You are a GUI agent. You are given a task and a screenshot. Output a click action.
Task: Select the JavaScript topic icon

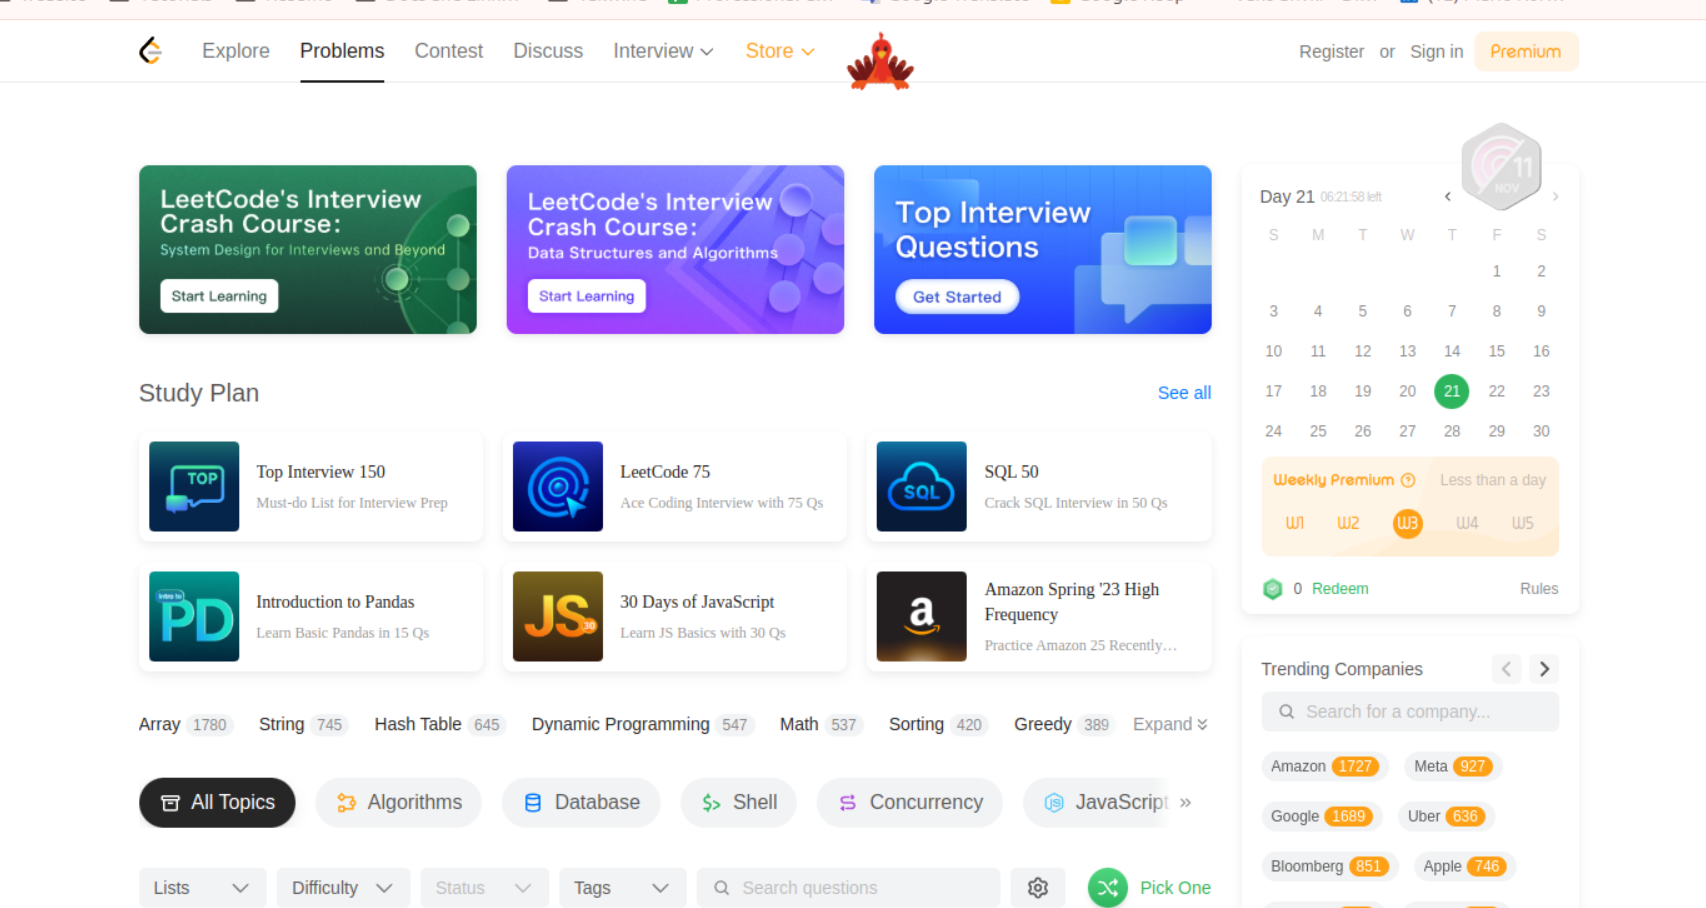[x=1054, y=802]
